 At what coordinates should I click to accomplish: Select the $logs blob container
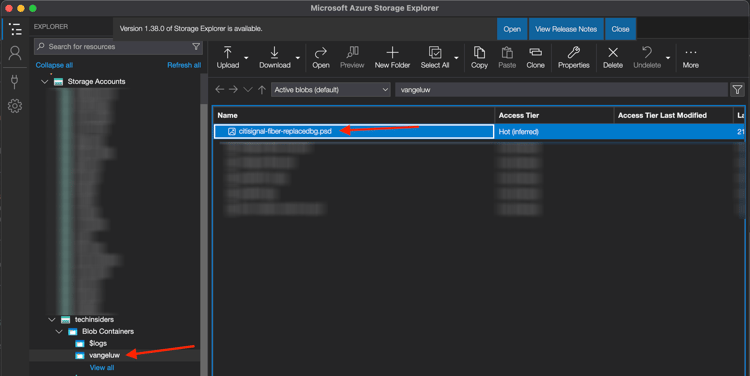98,343
